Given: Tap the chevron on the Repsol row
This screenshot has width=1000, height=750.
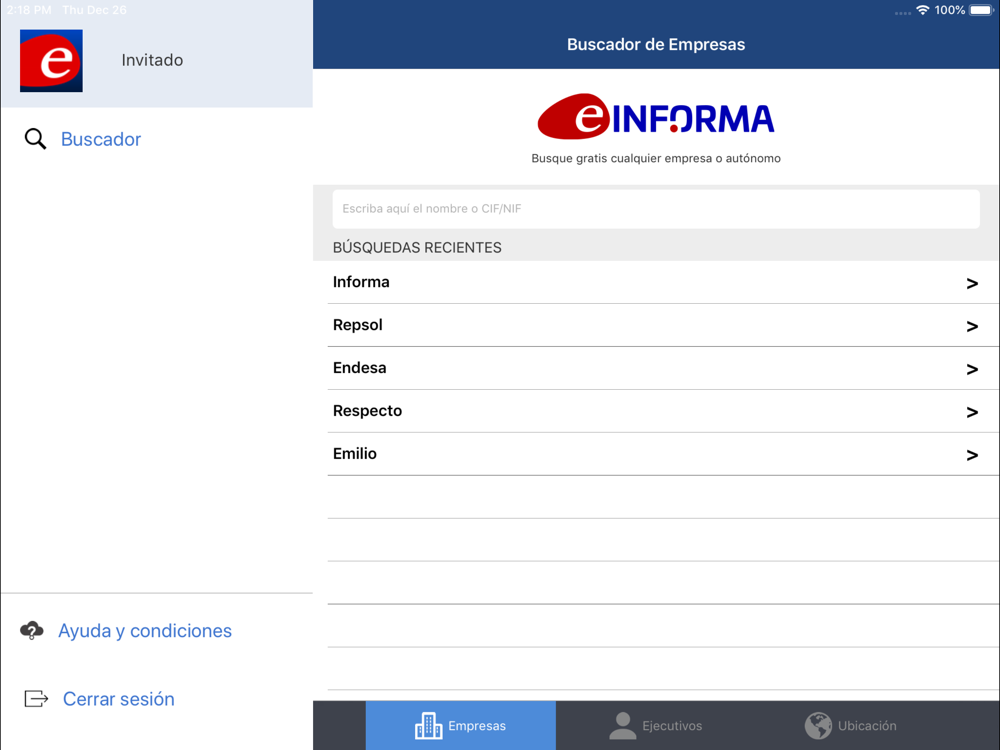Looking at the screenshot, I should pyautogui.click(x=972, y=327).
